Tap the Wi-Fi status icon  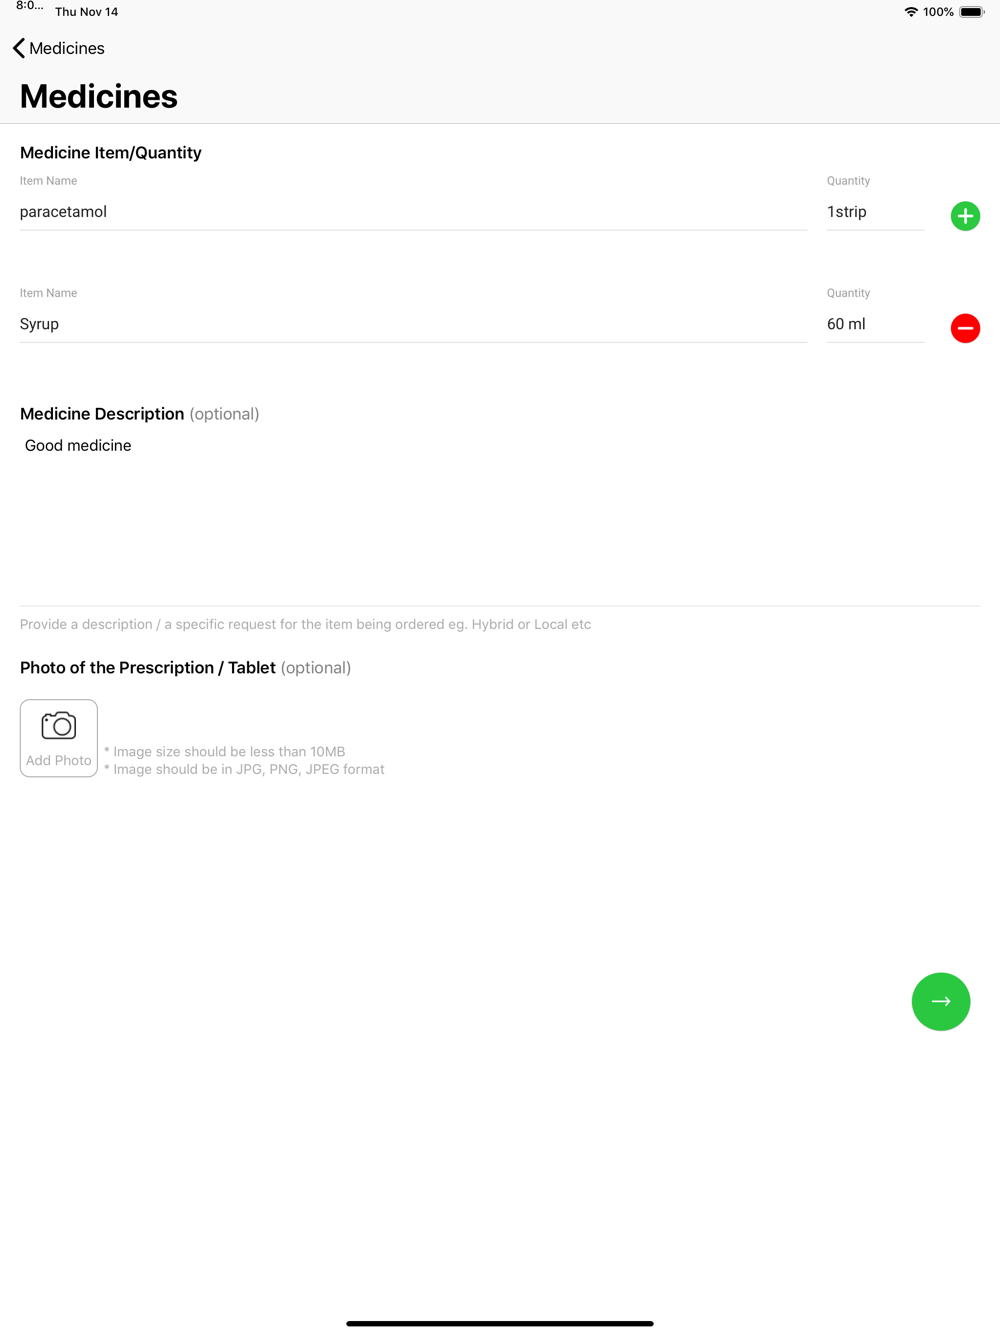911,12
